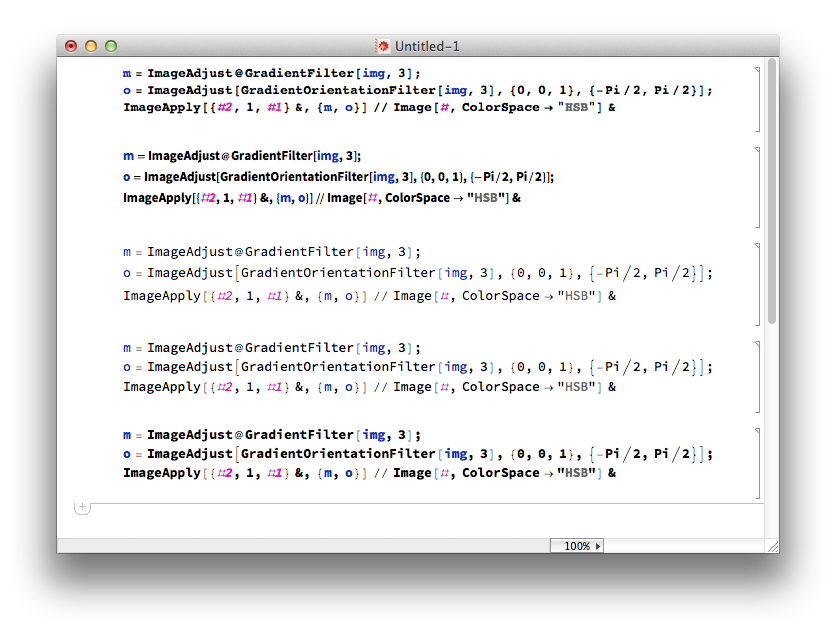Screen dimensions: 836x632
Task: Click fifth cell's 'm = ImageAdjust' line
Action: (271, 435)
